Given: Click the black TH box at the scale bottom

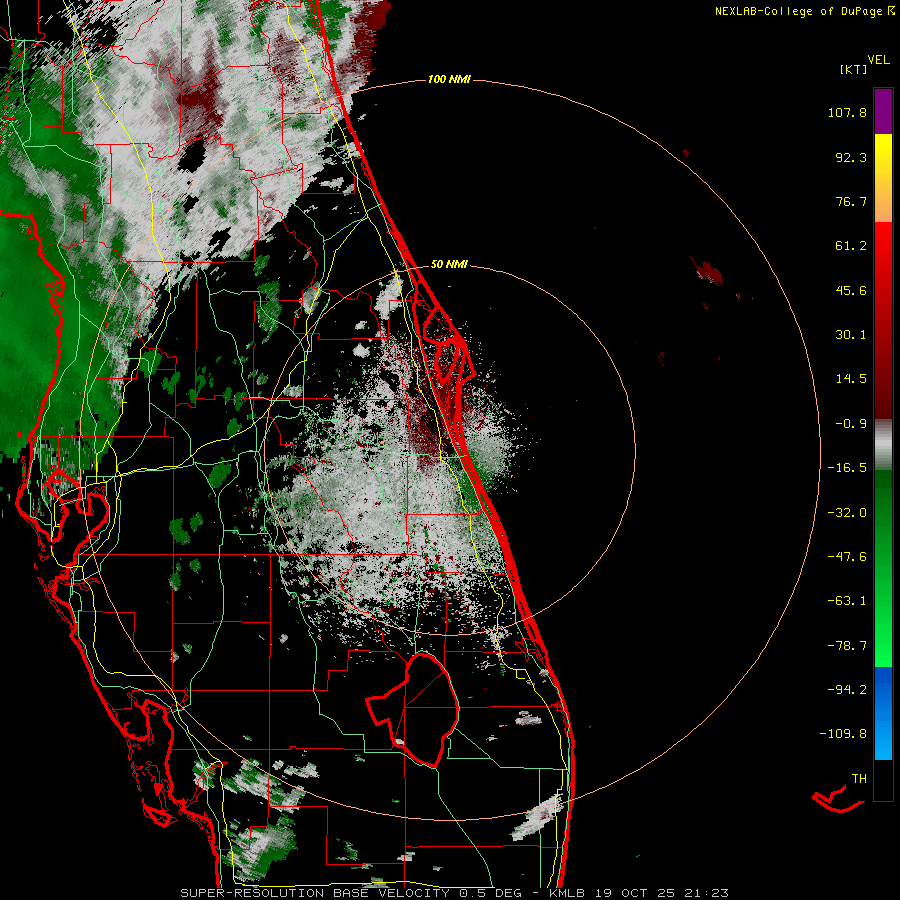Looking at the screenshot, I should (883, 779).
